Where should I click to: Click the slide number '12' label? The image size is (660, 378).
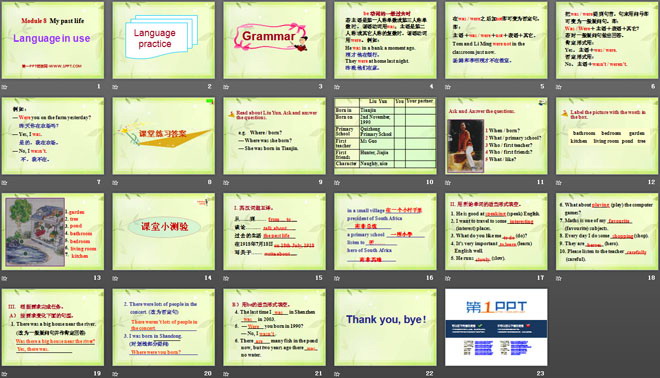(651, 182)
